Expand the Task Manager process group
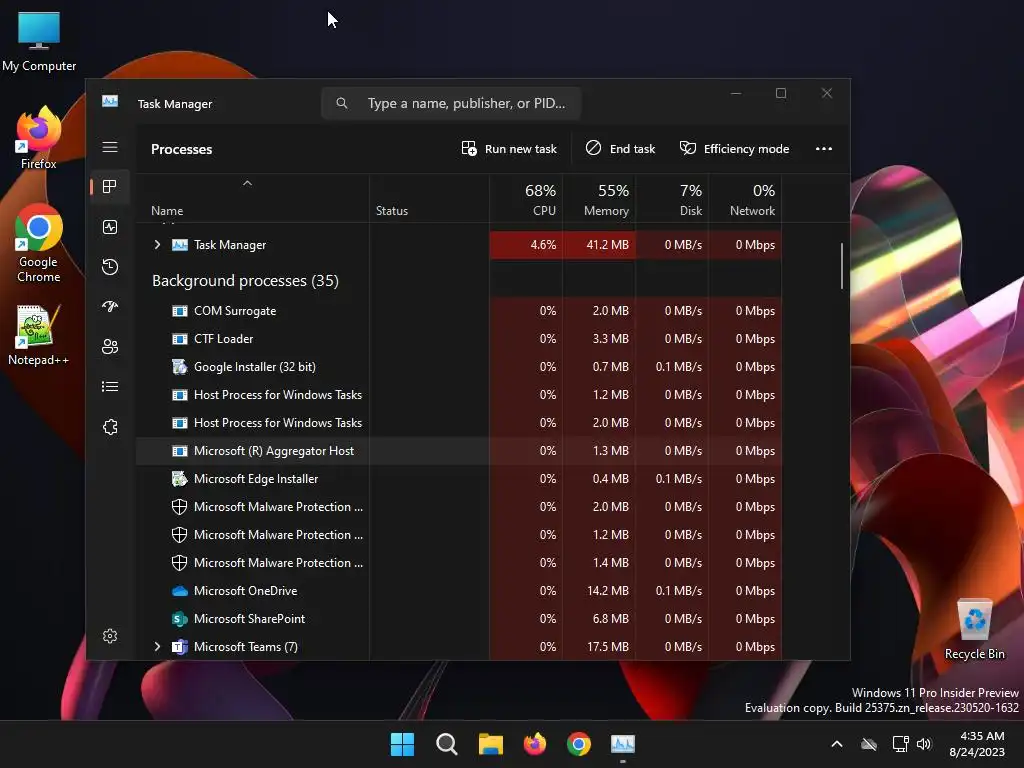This screenshot has height=768, width=1024. pos(157,244)
